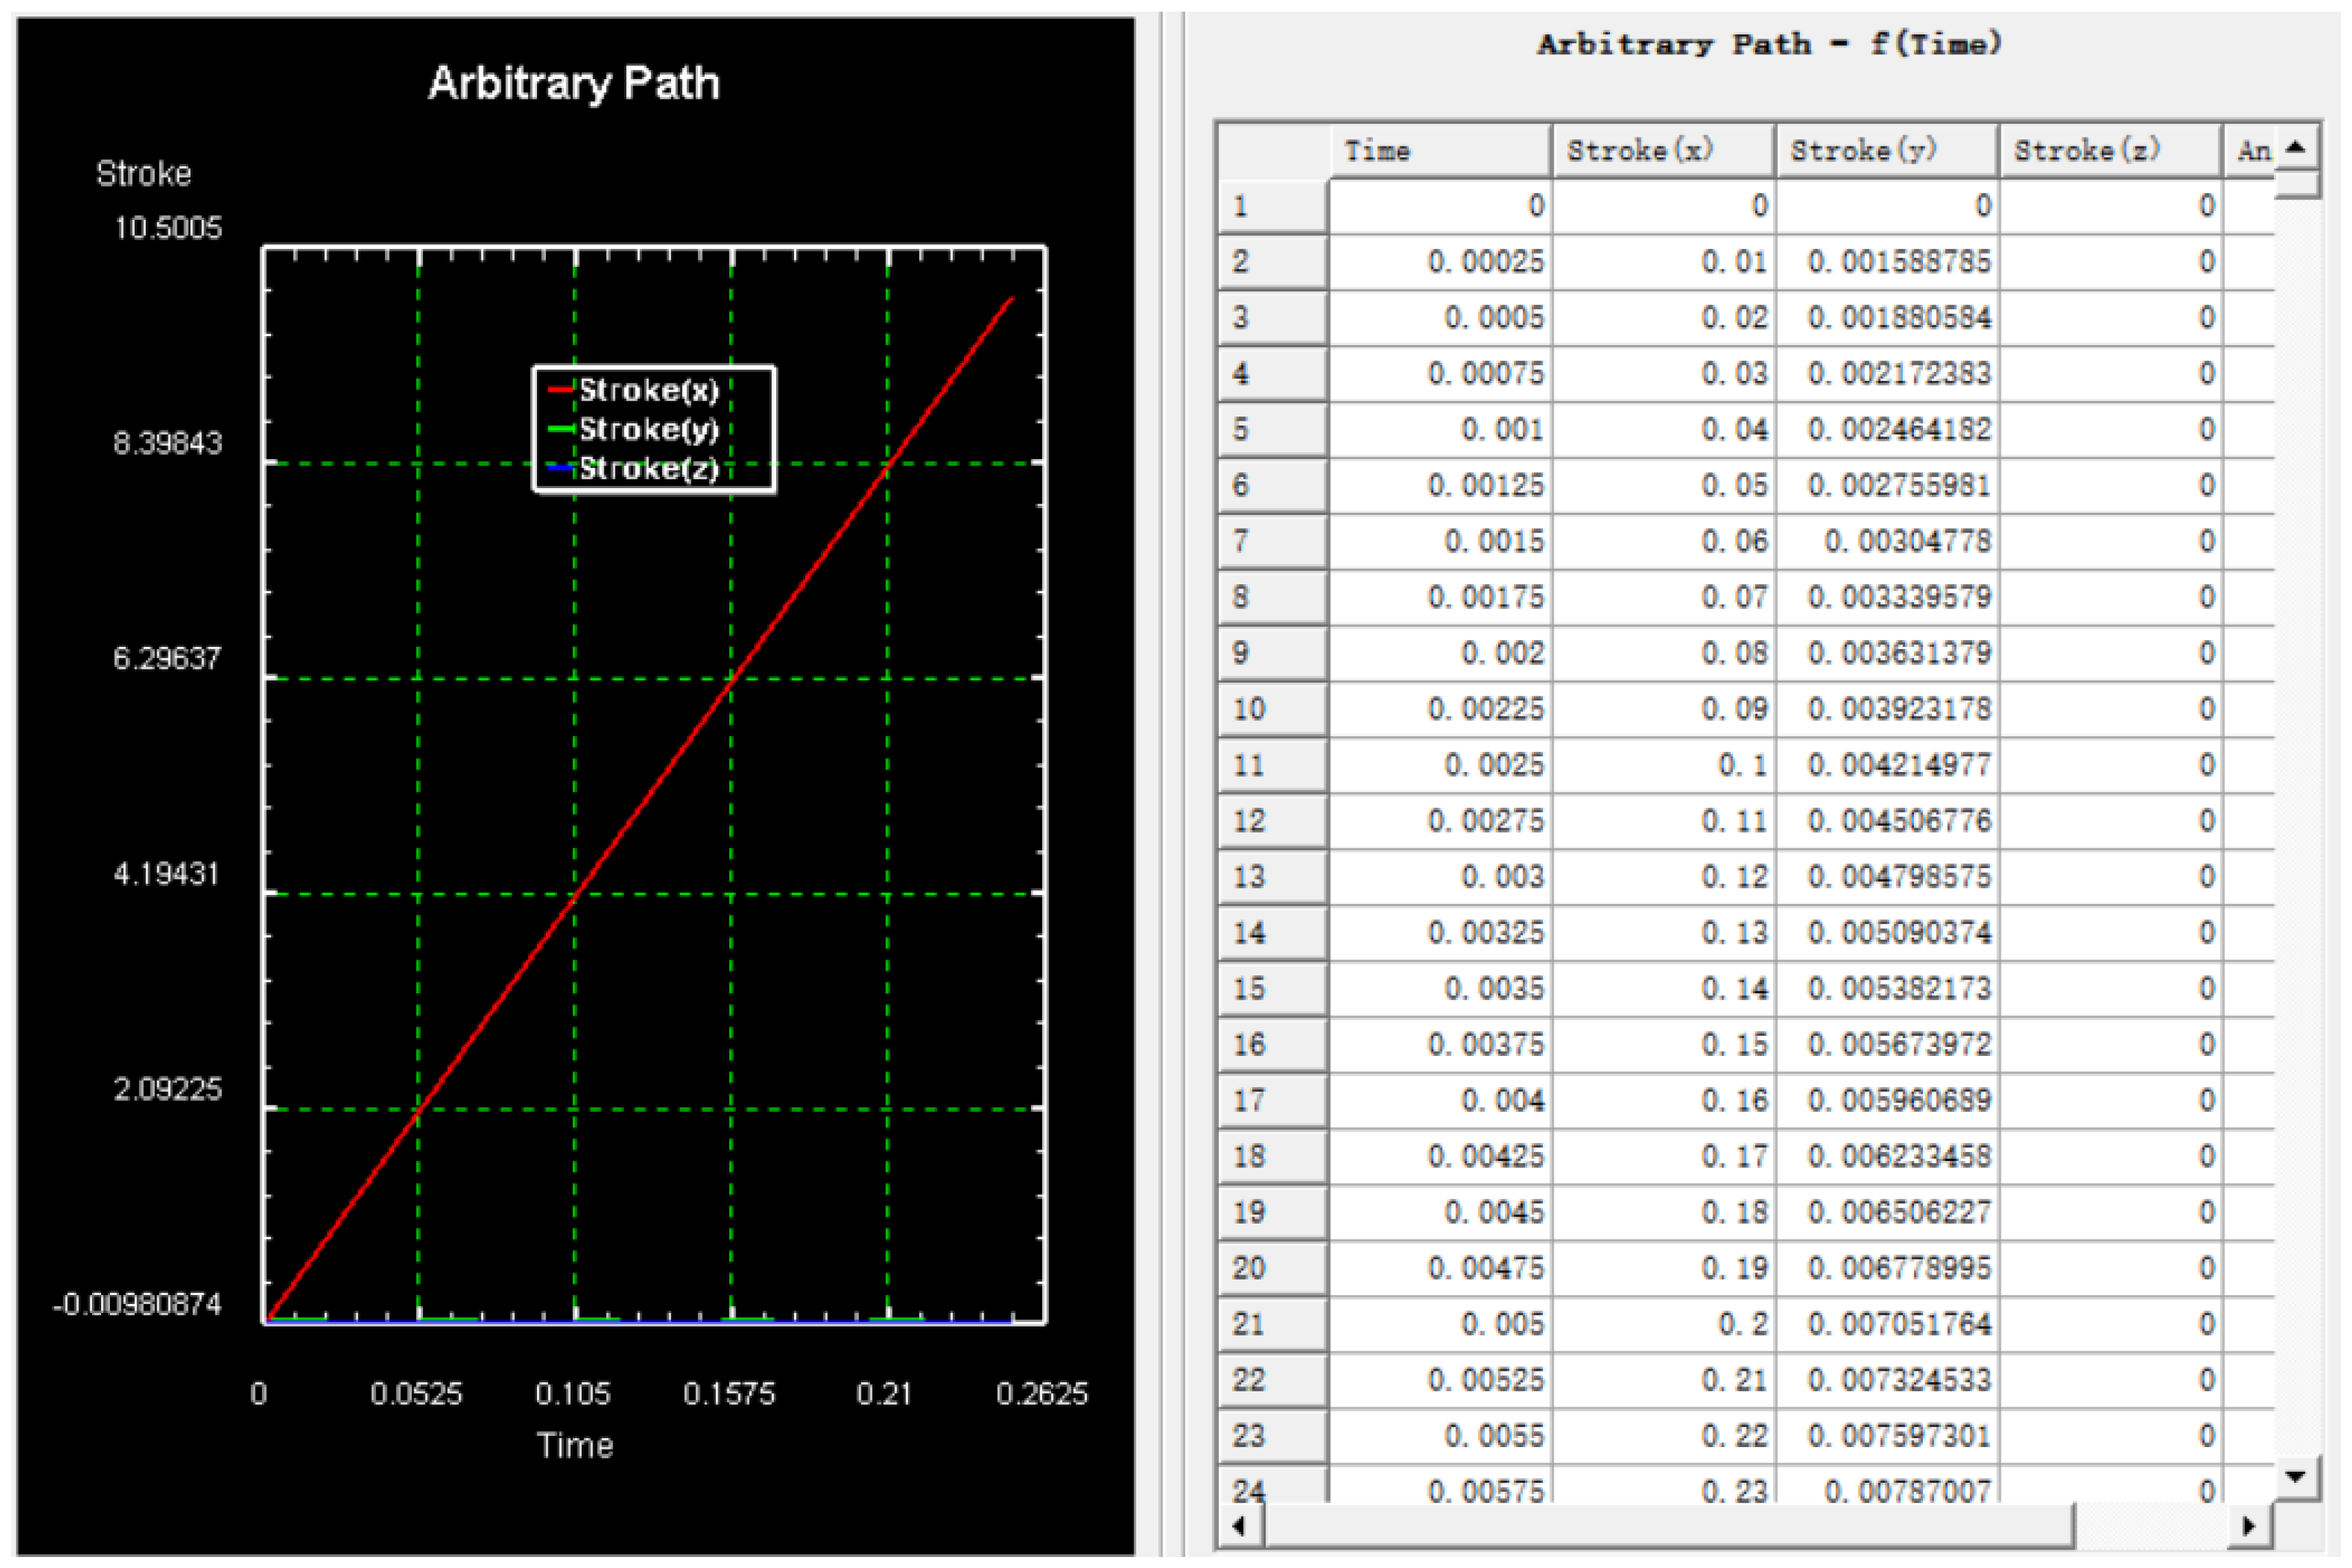The width and height of the screenshot is (2352, 1568).
Task: Click the horizontal scrollbar right arrow
Action: point(2249,1526)
